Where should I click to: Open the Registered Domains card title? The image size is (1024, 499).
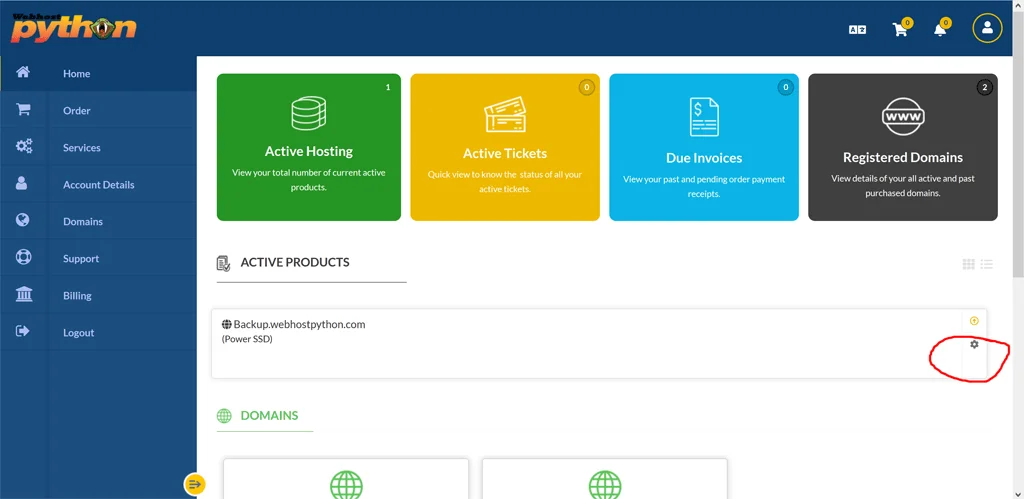pos(903,157)
